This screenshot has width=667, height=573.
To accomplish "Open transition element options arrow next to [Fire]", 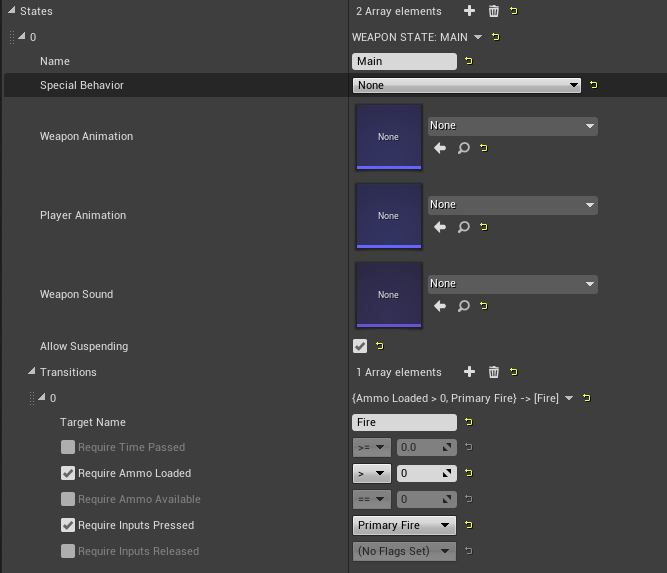I will 569,398.
